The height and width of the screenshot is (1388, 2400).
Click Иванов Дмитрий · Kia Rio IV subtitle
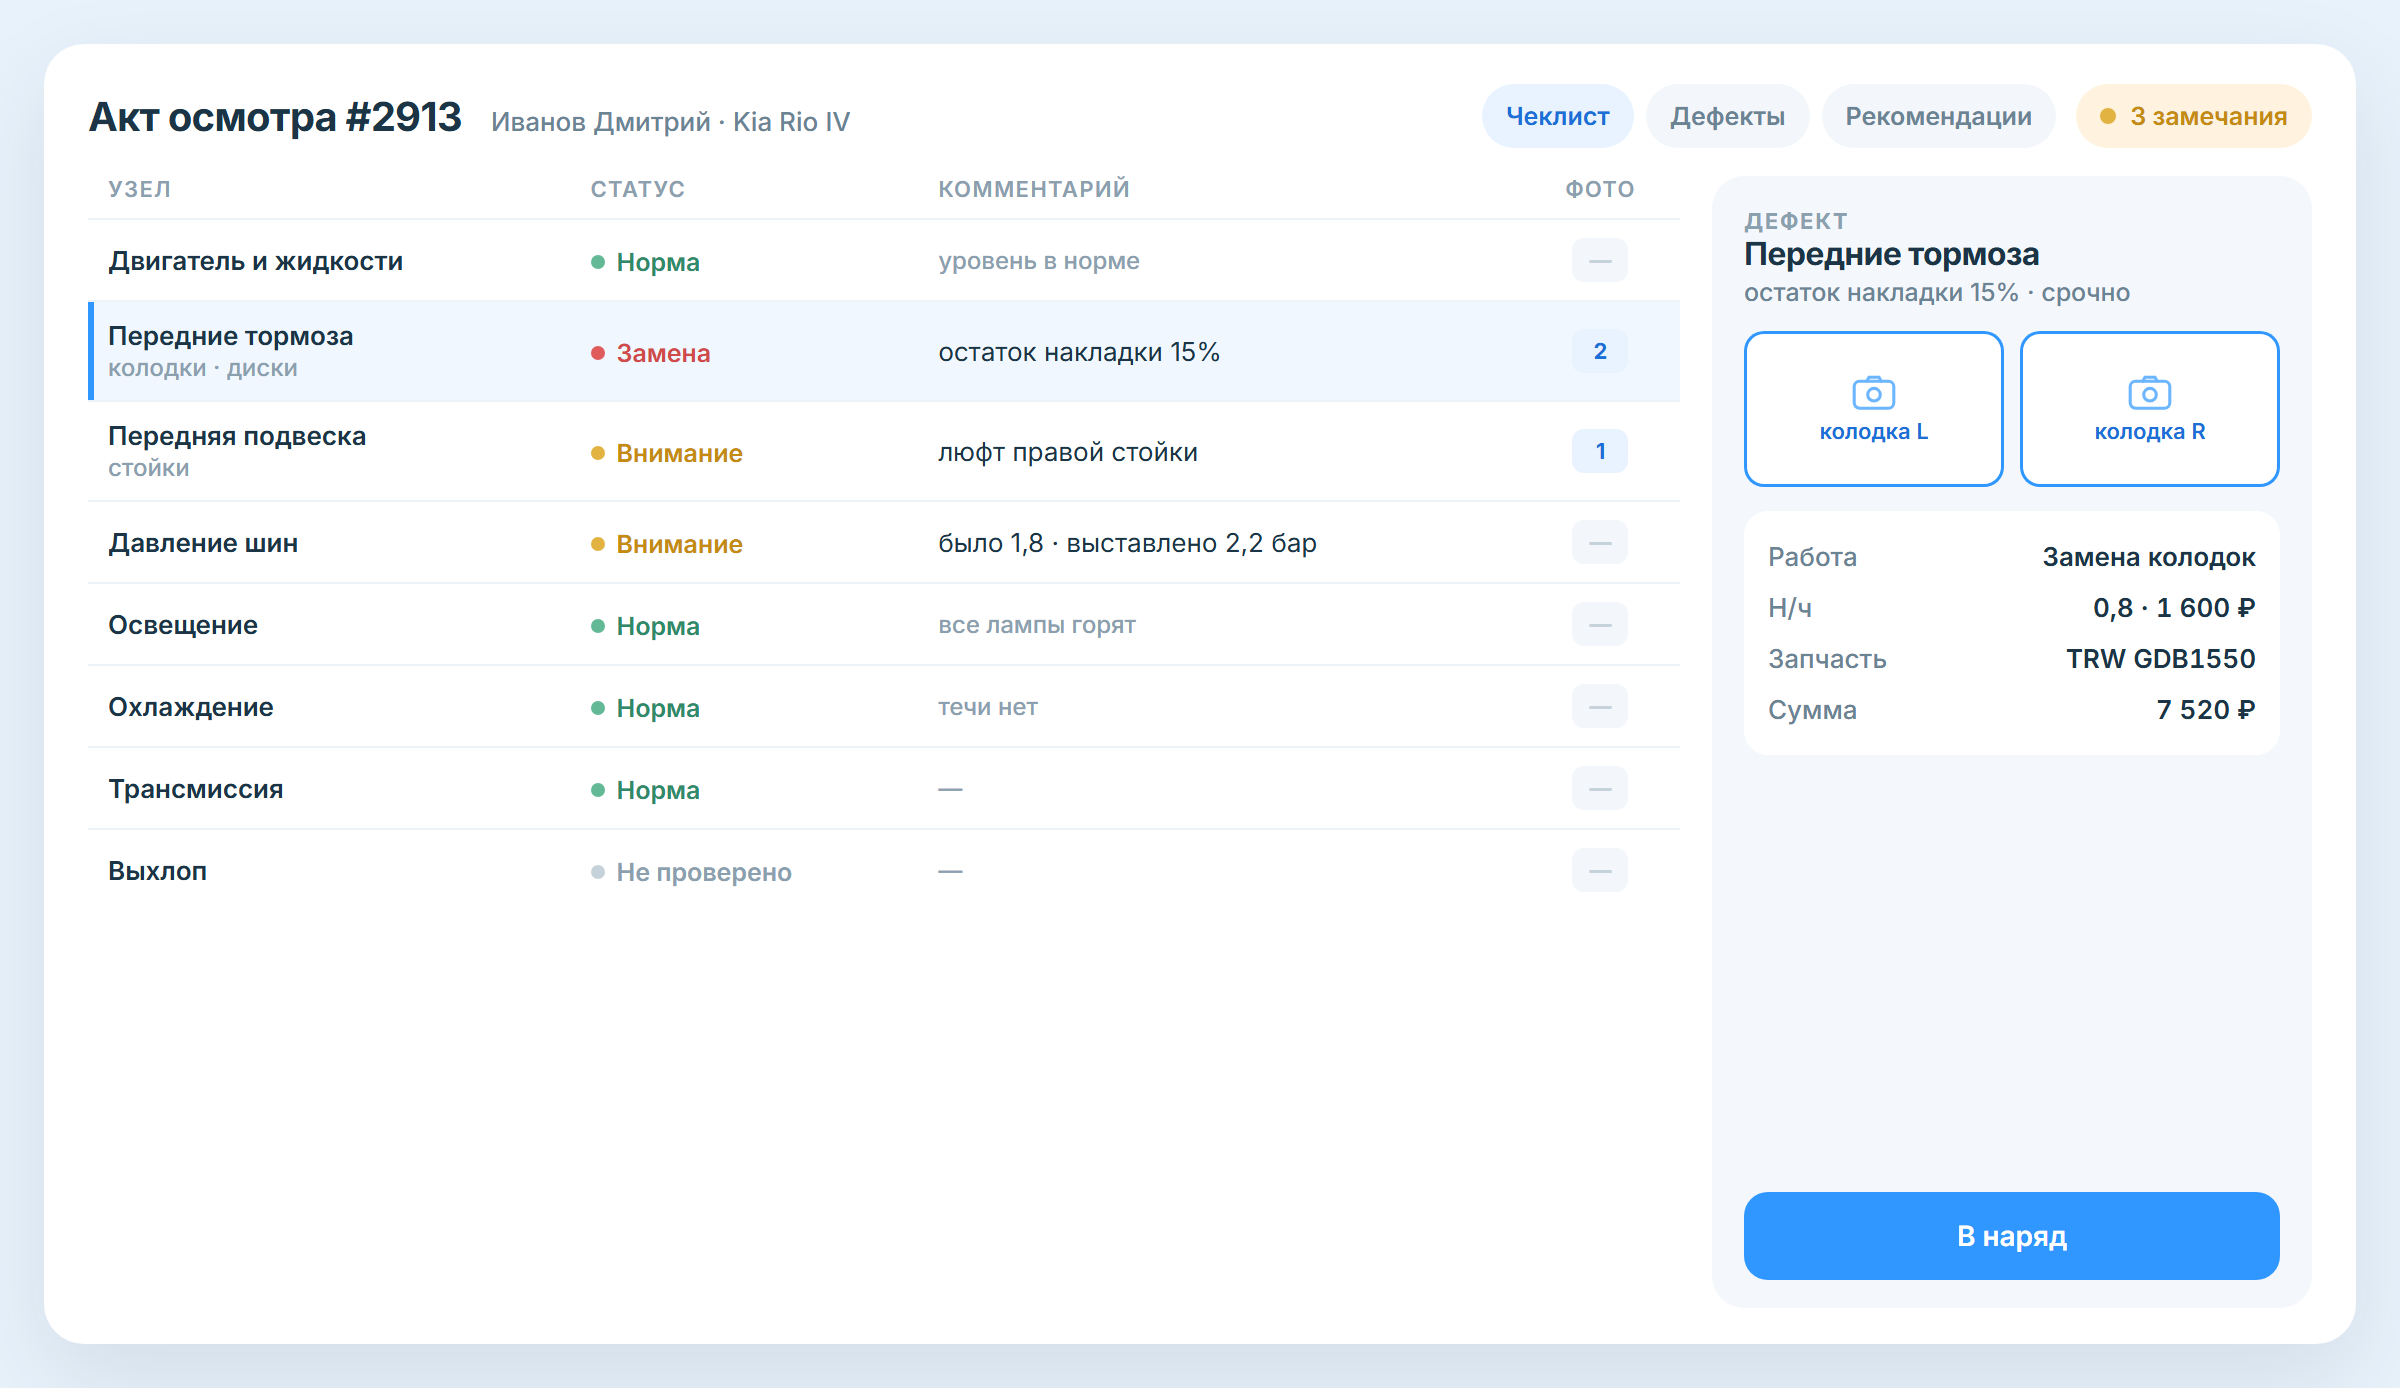click(x=670, y=122)
